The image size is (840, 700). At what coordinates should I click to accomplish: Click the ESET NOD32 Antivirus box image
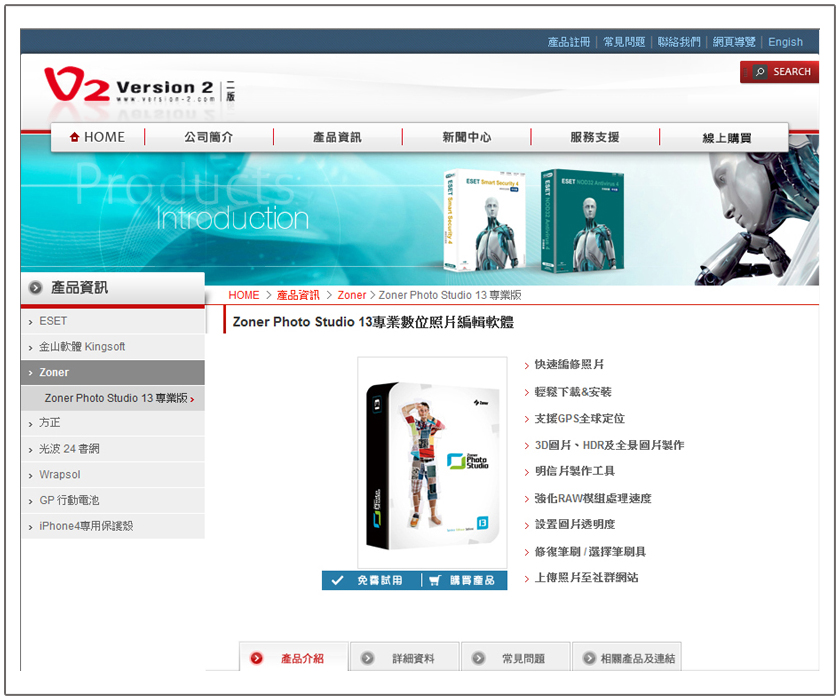point(582,221)
